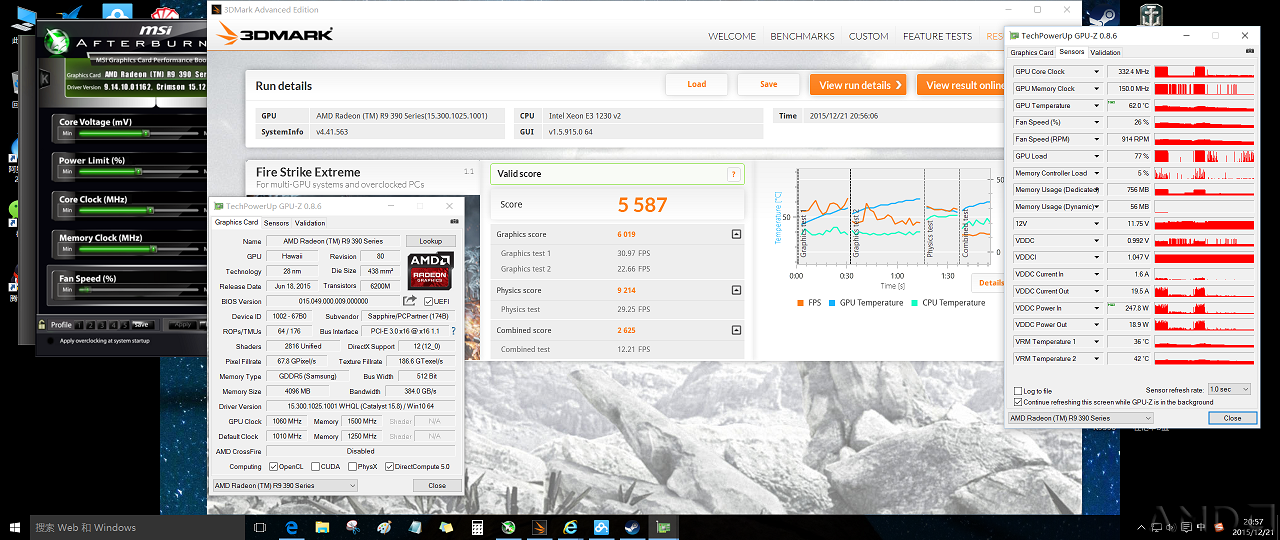Click the Afterburner profile Save button
The image size is (1280, 540).
coord(141,324)
